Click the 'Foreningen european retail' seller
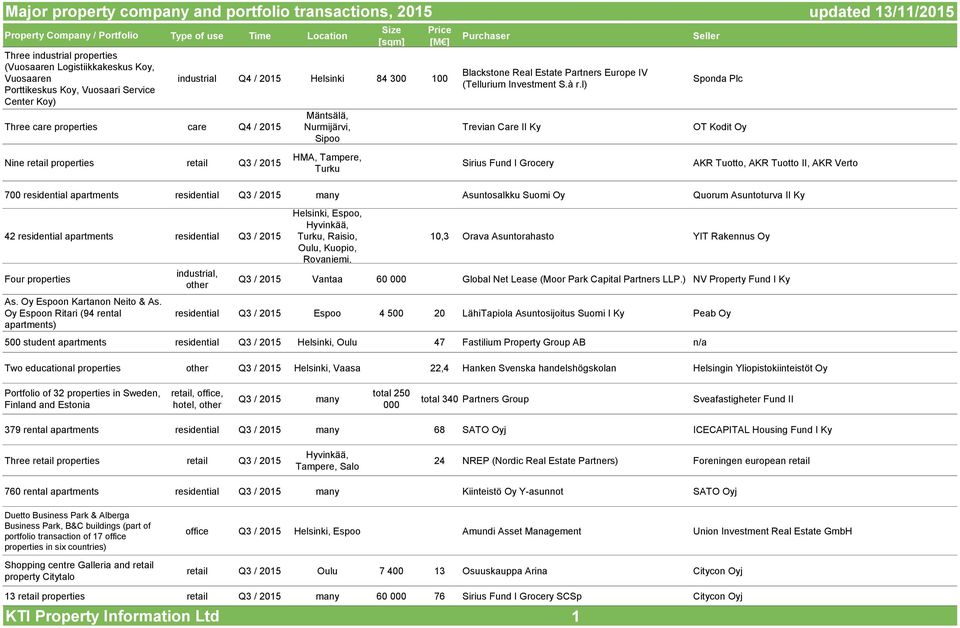 751,461
